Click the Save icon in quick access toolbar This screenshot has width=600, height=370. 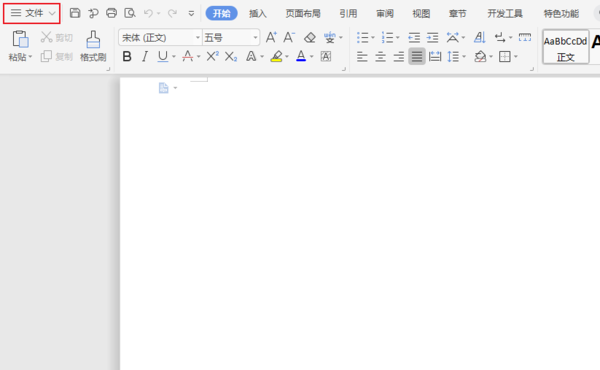(75, 13)
